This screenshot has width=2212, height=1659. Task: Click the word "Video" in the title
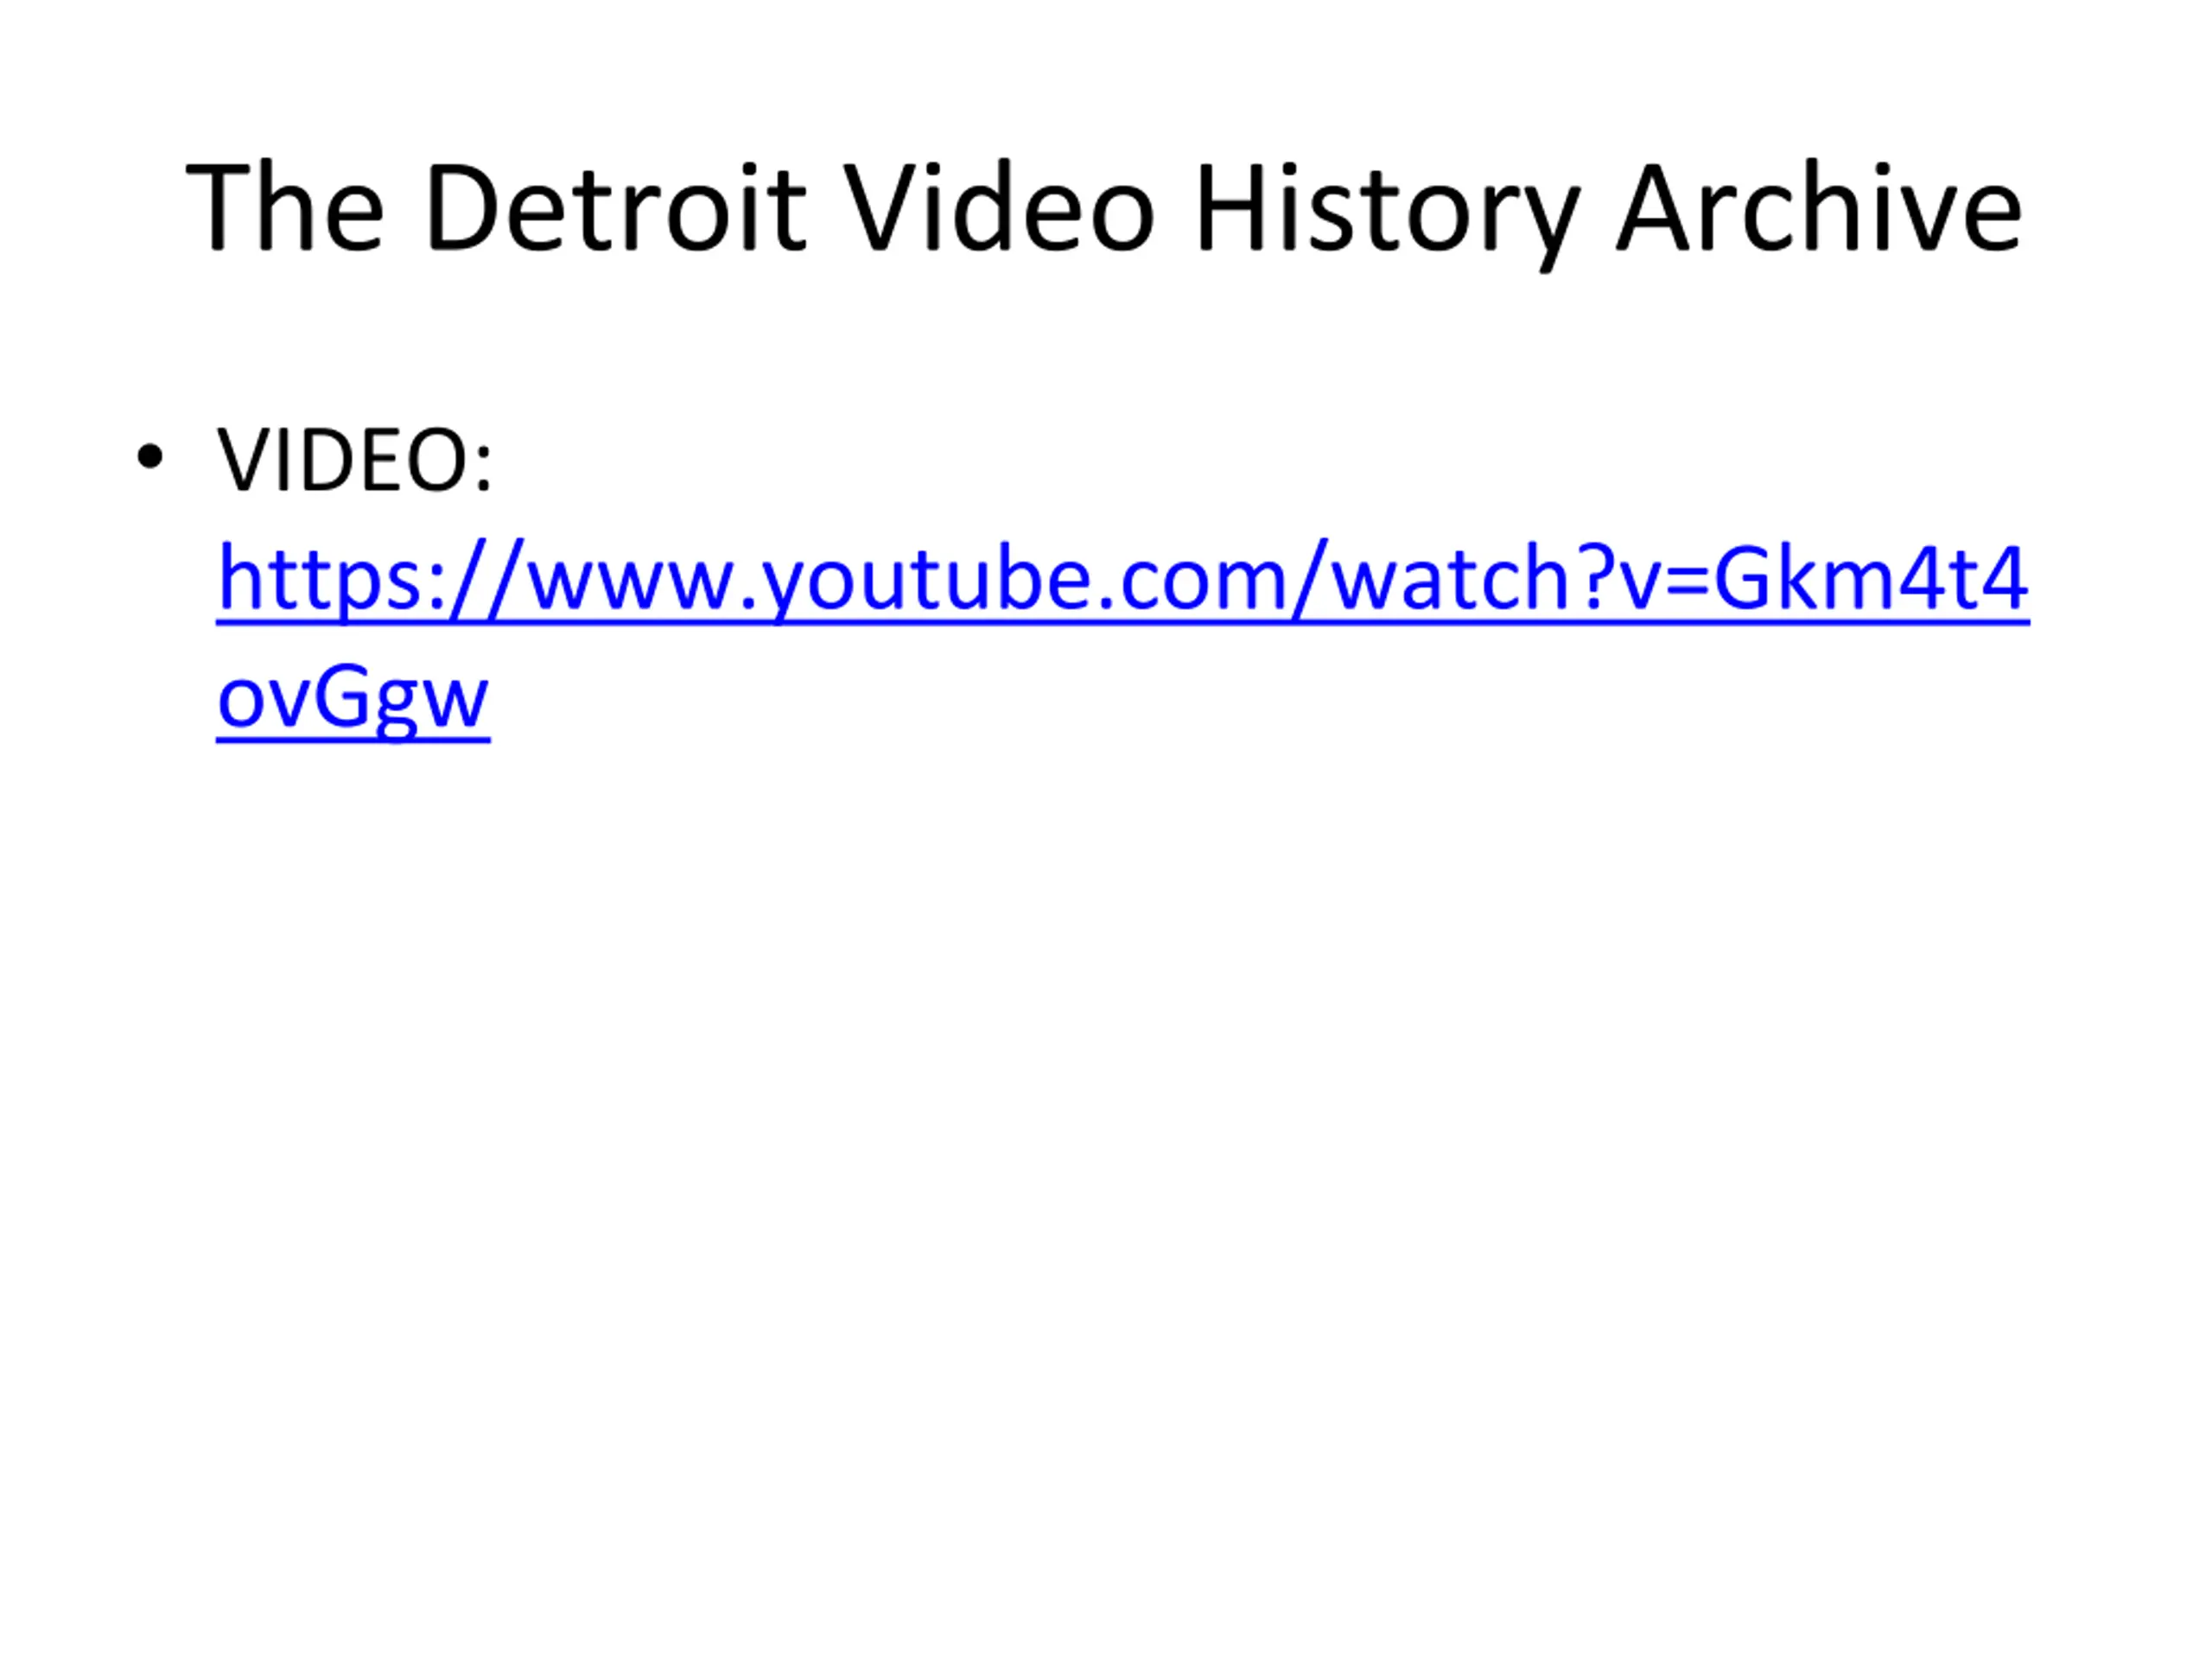(1000, 208)
